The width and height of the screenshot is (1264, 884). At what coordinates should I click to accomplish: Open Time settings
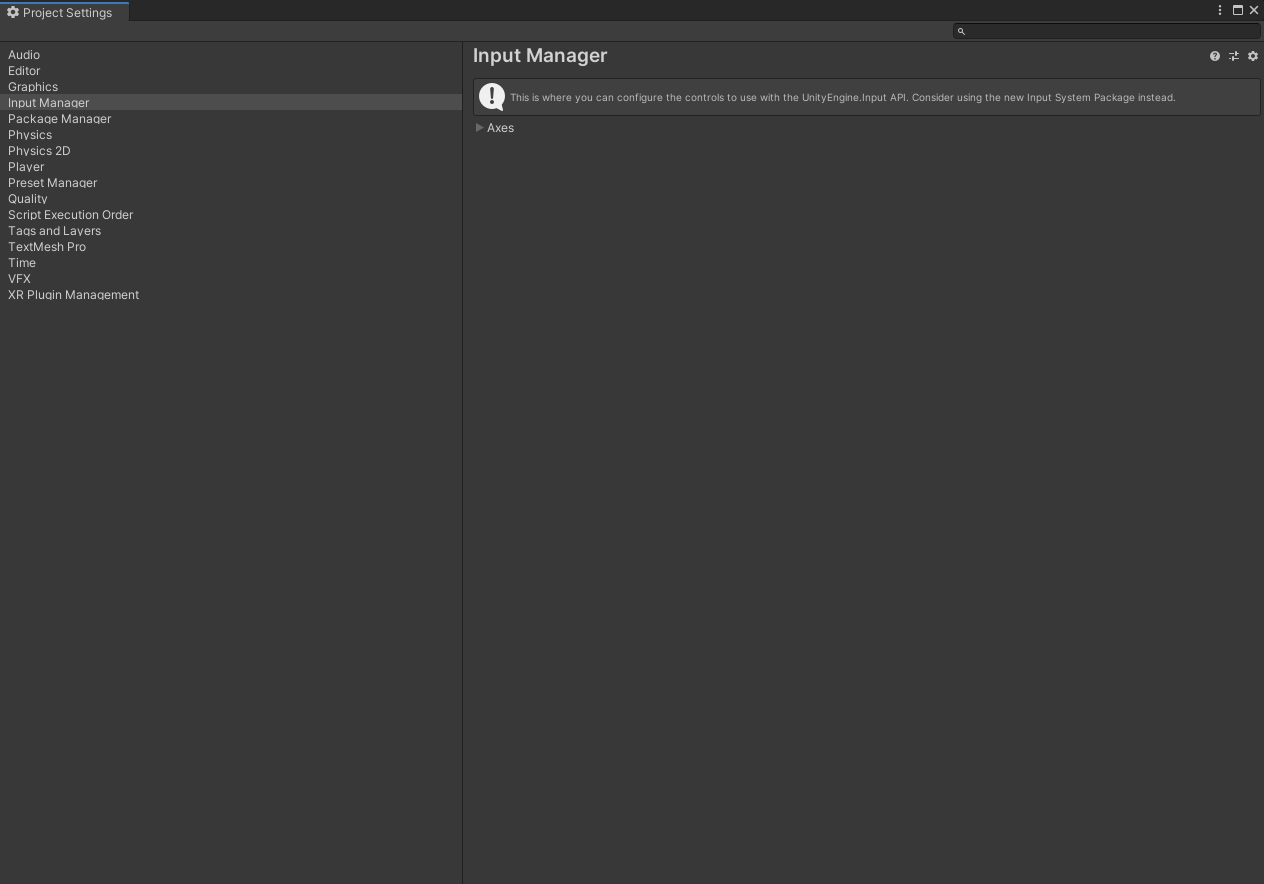click(231, 263)
